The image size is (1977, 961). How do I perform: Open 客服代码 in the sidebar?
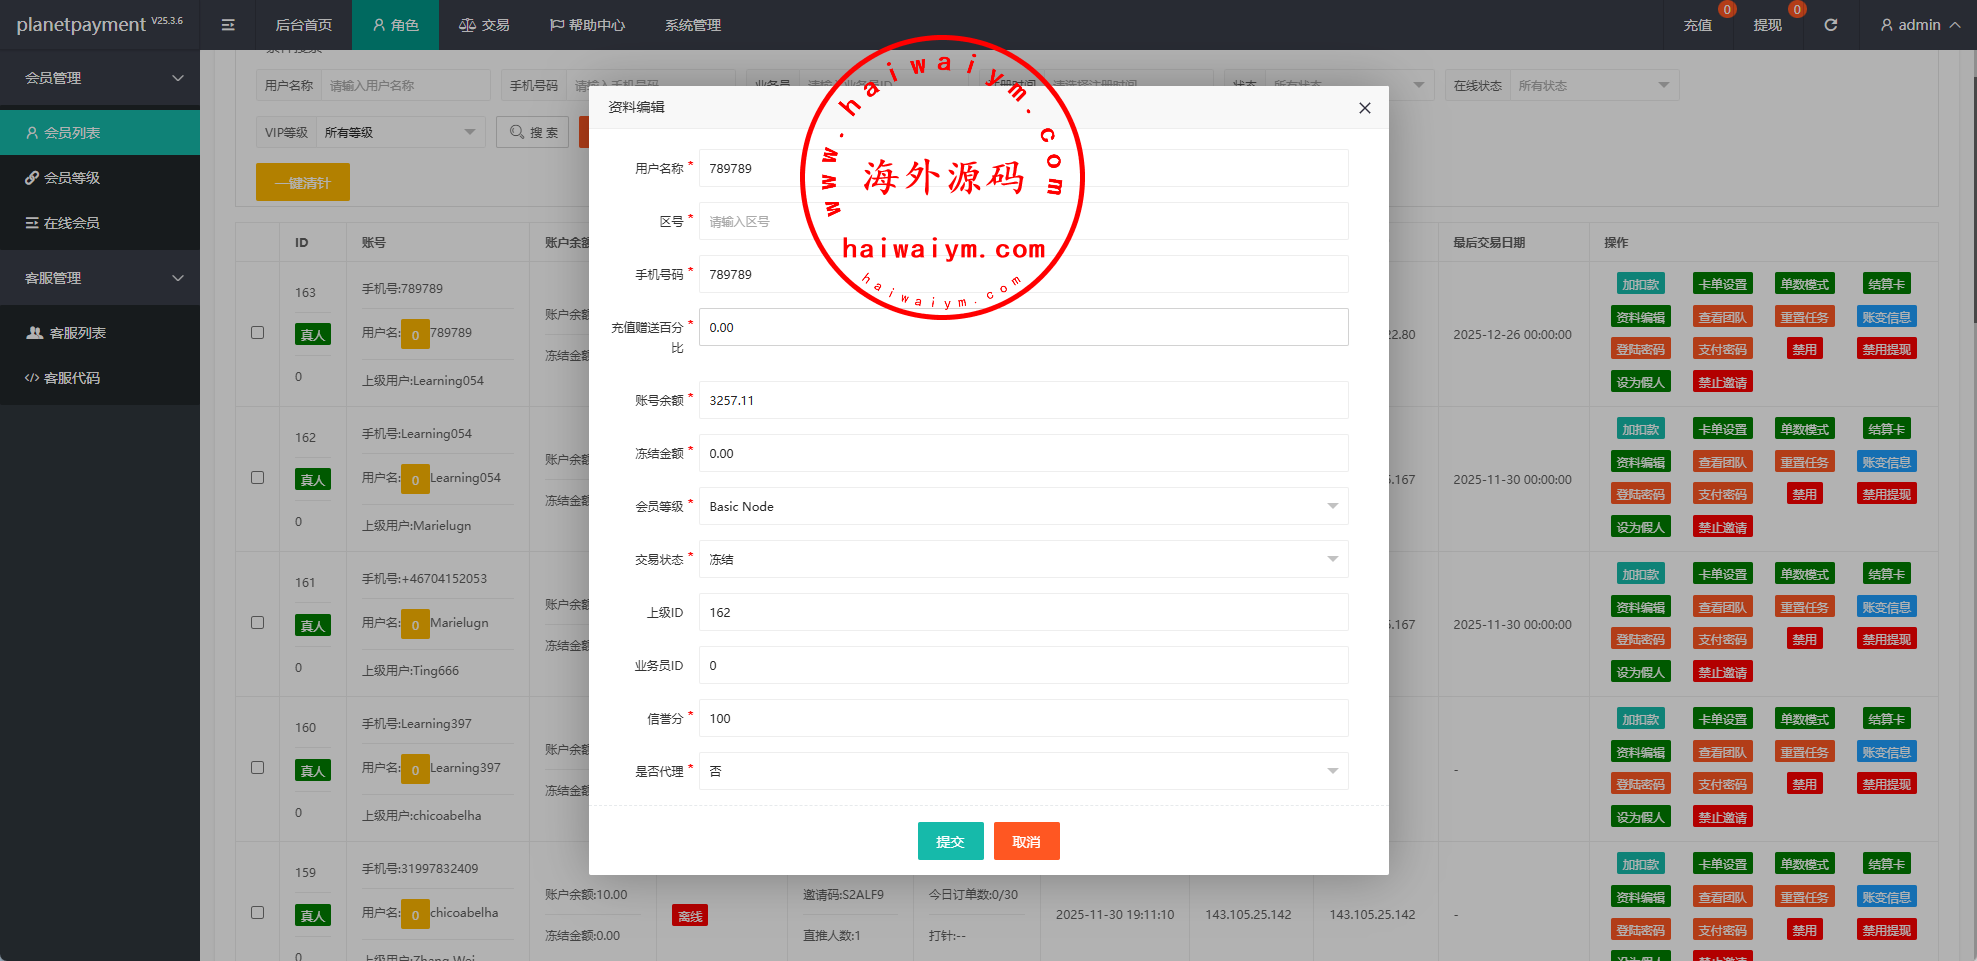point(72,378)
